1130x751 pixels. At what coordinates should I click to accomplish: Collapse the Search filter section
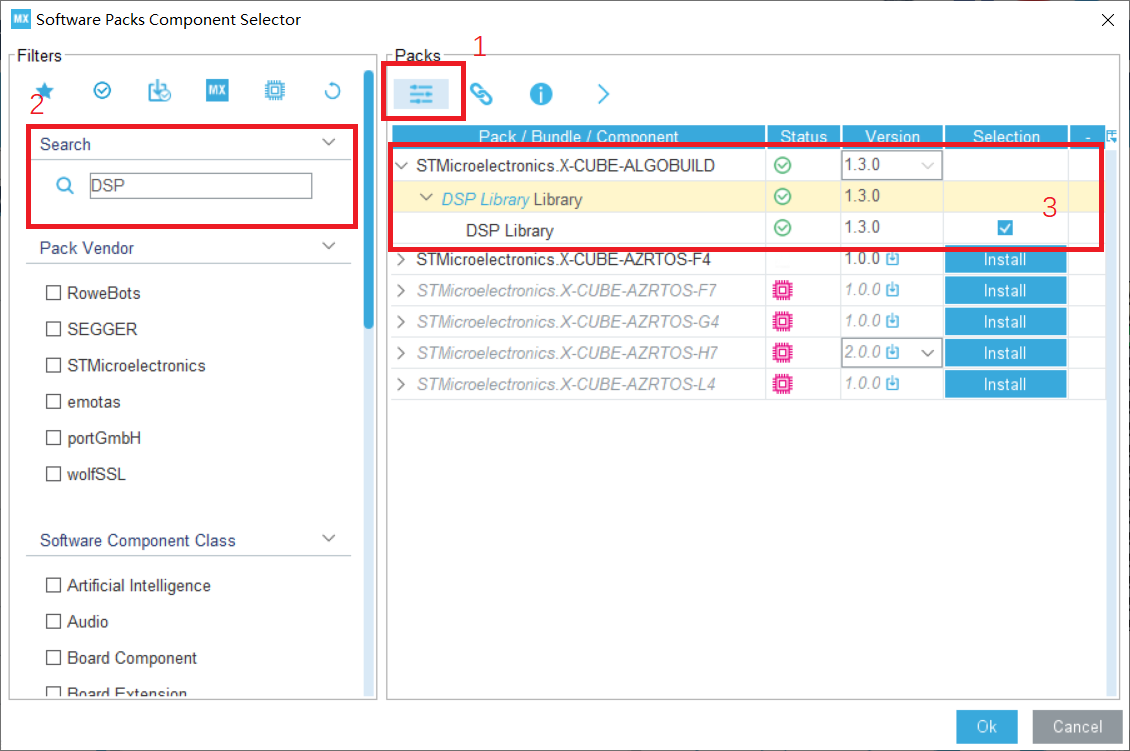[329, 143]
